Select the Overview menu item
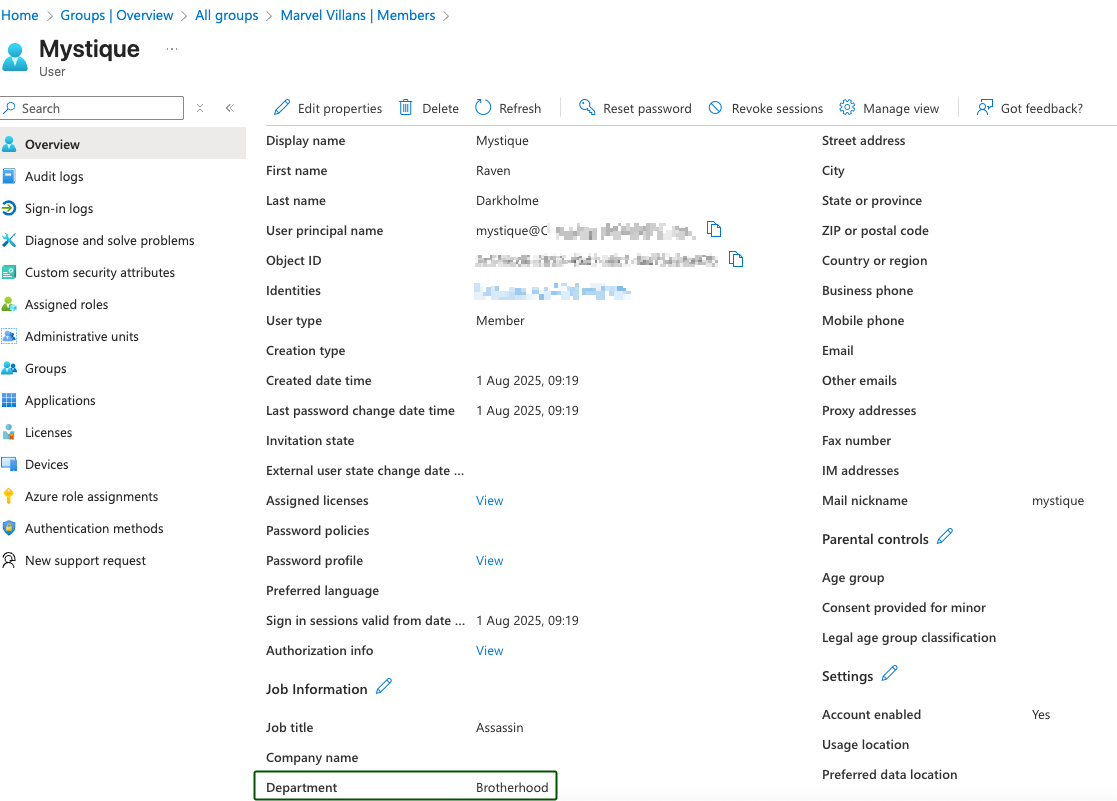This screenshot has width=1117, height=801. pyautogui.click(x=123, y=144)
